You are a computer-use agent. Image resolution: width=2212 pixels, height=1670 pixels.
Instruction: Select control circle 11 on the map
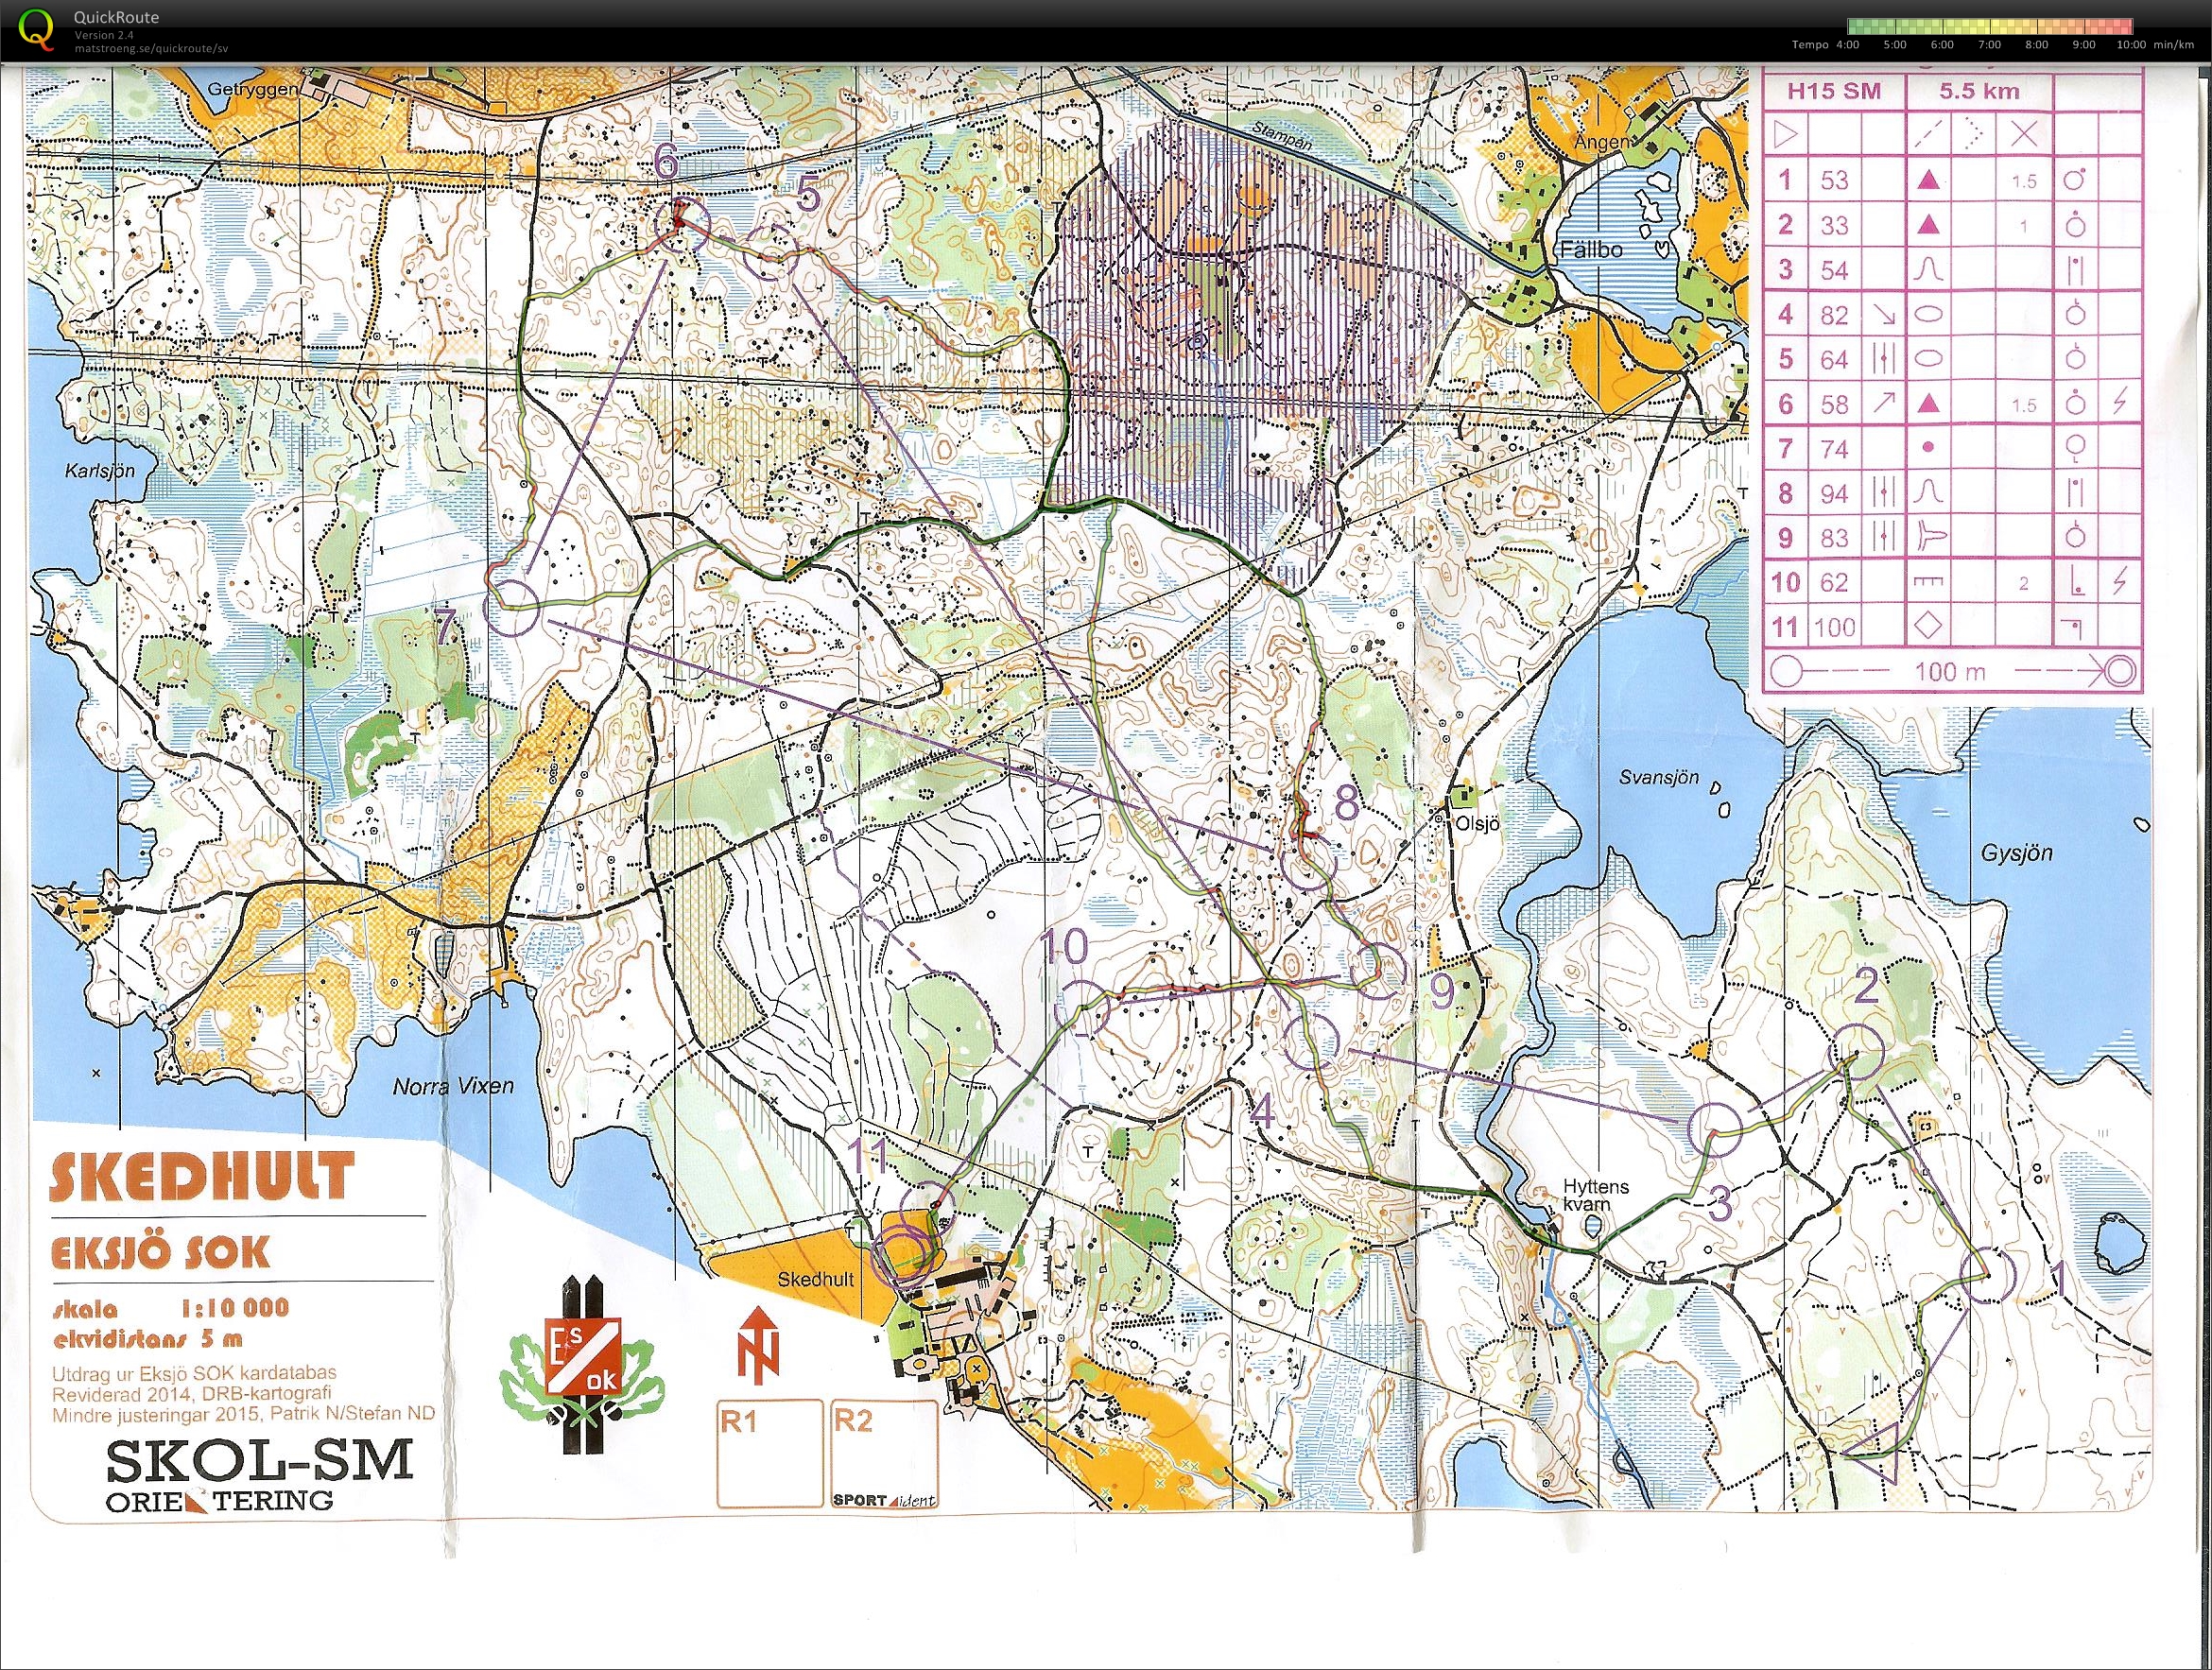[x=929, y=1210]
